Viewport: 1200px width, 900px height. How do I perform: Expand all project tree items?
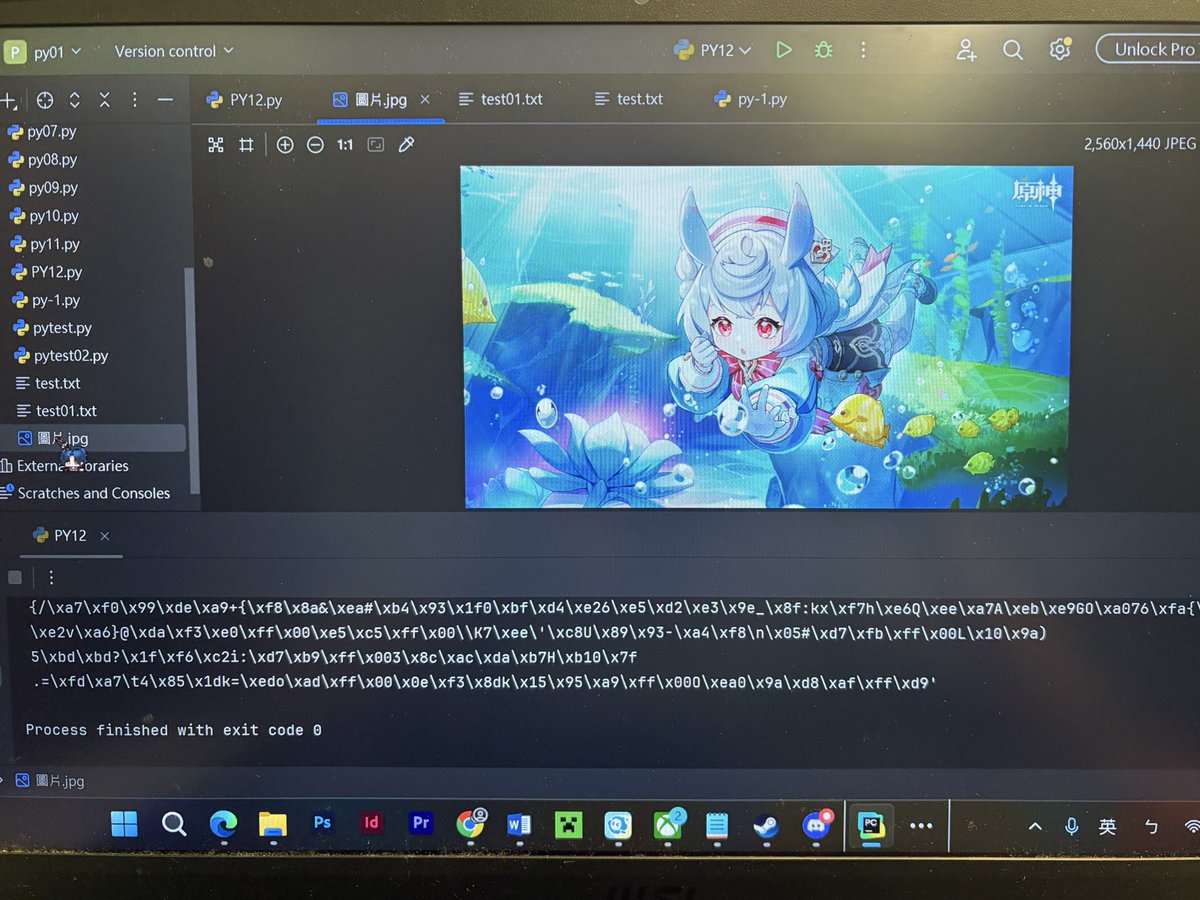[74, 100]
